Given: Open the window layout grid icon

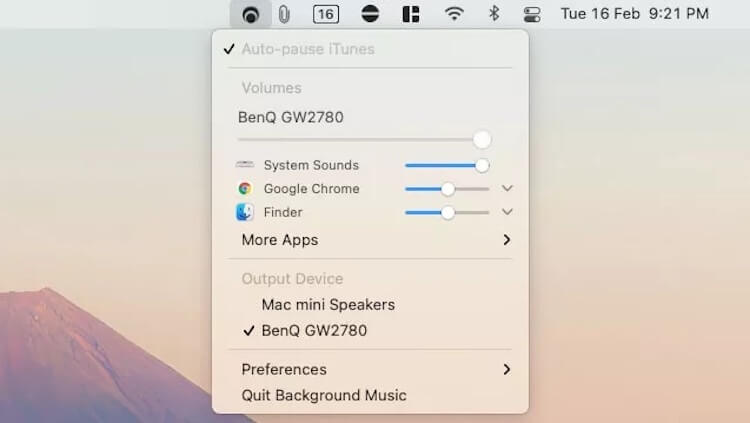Looking at the screenshot, I should pos(411,14).
